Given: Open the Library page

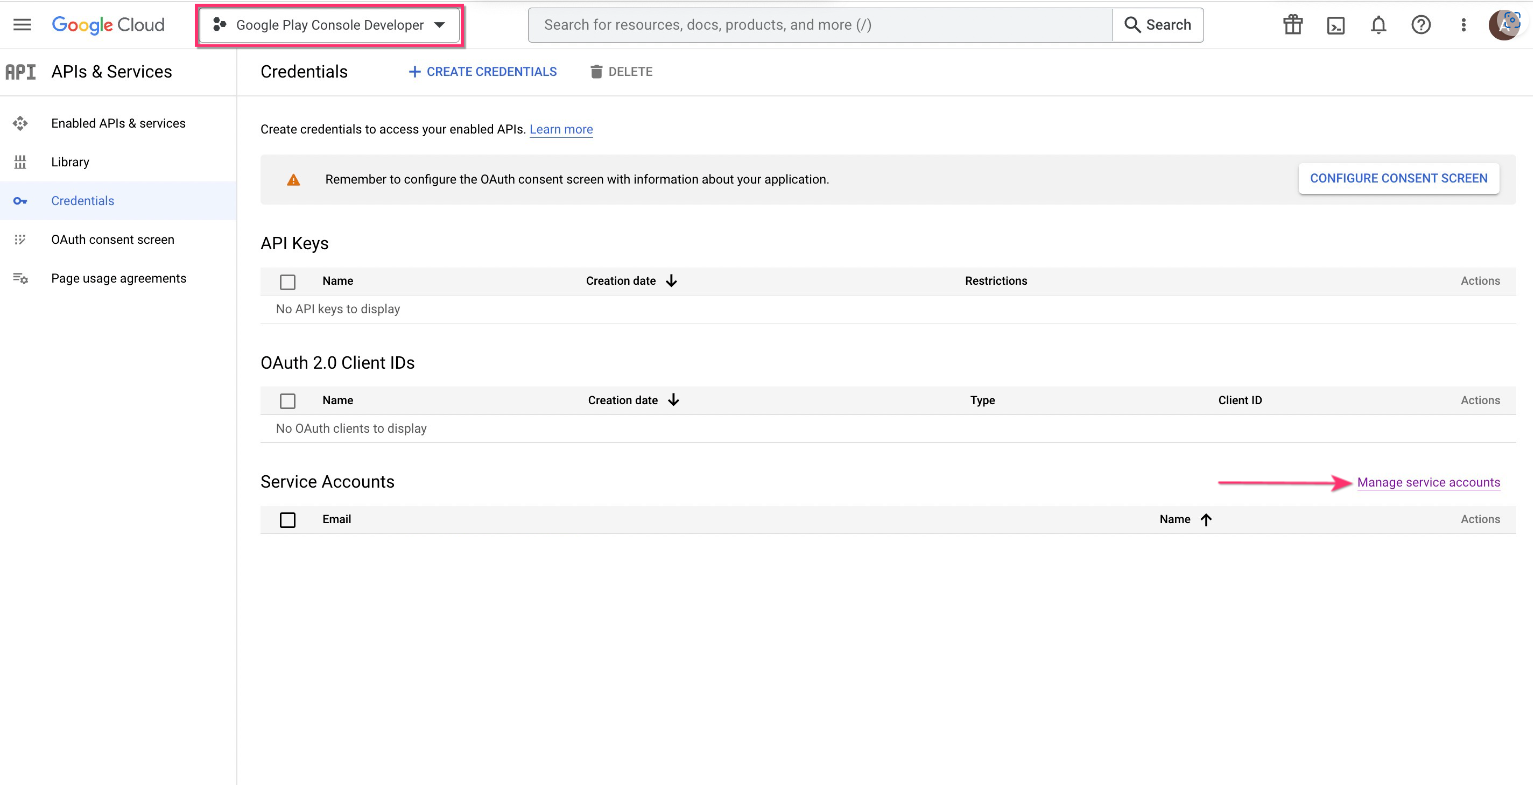Looking at the screenshot, I should (x=70, y=162).
